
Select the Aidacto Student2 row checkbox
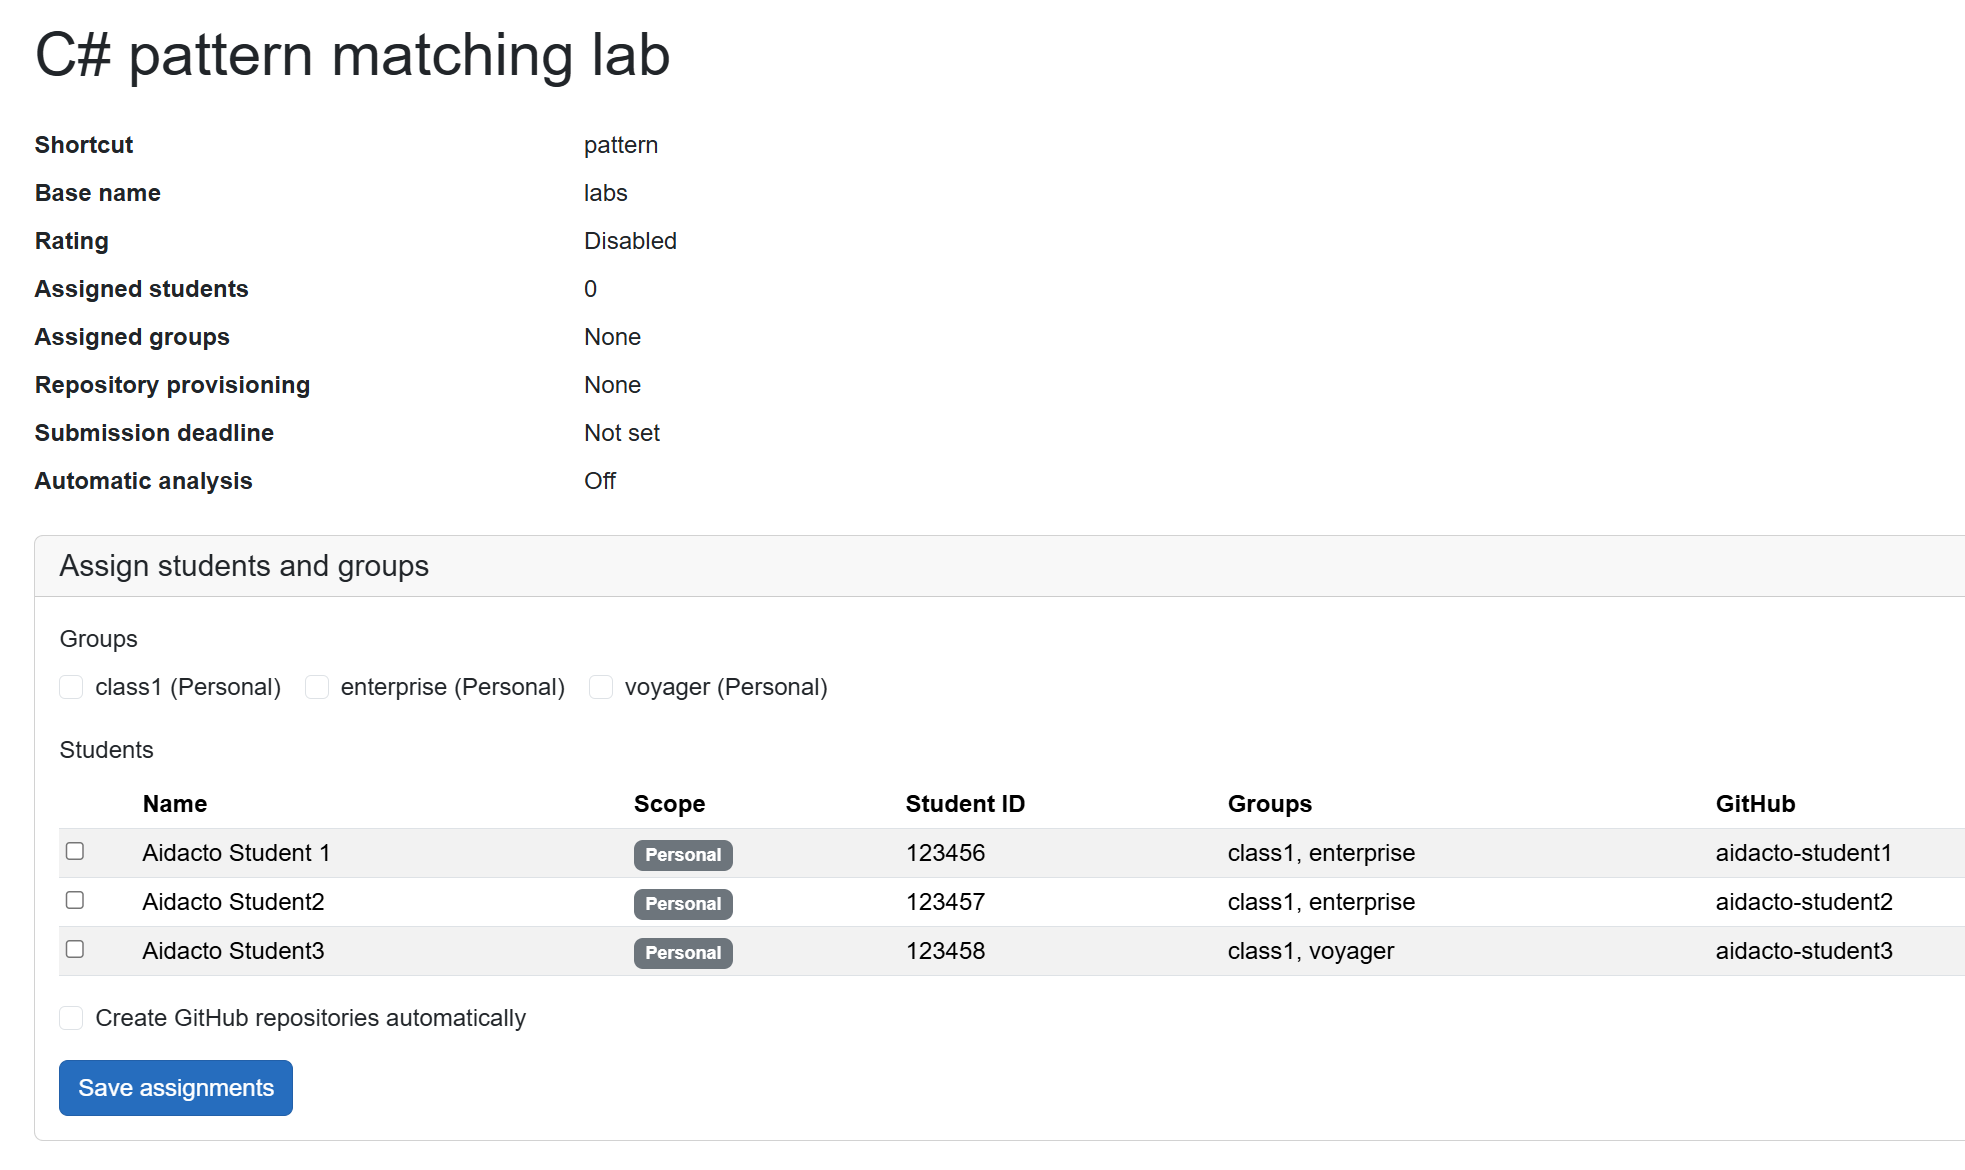point(75,900)
